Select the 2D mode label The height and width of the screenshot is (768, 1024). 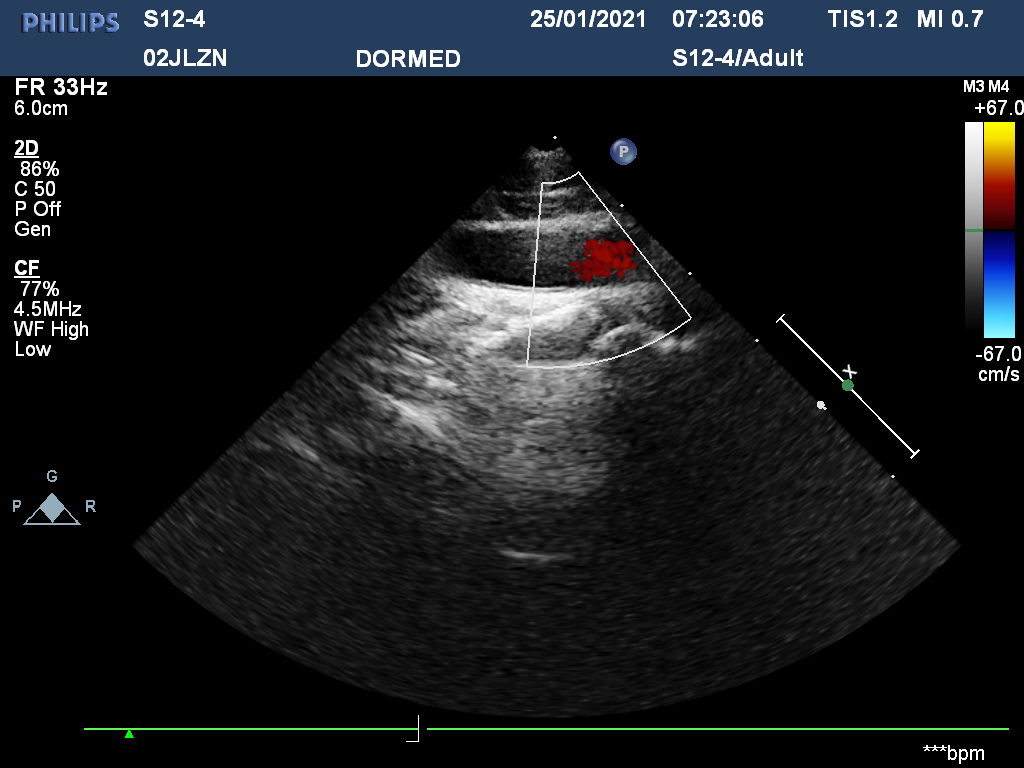[x=27, y=149]
